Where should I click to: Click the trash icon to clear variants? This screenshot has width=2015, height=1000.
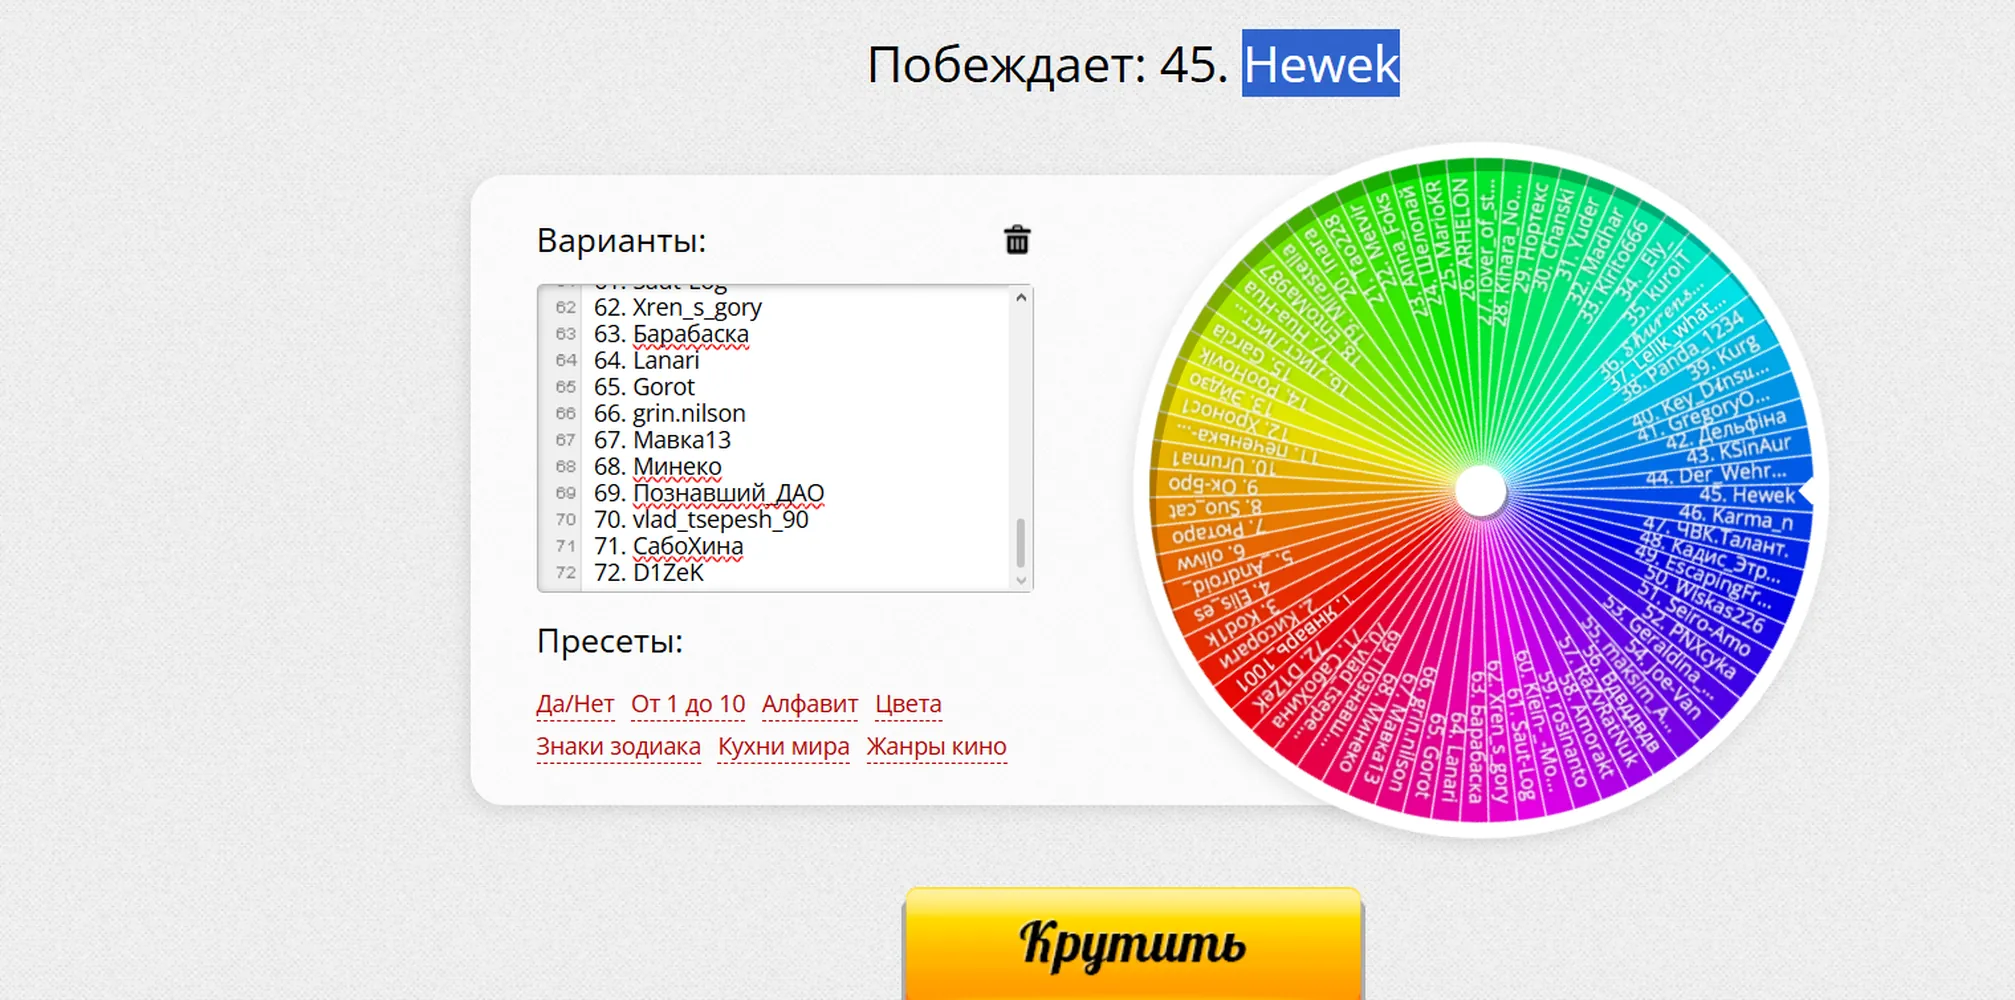pyautogui.click(x=1016, y=240)
